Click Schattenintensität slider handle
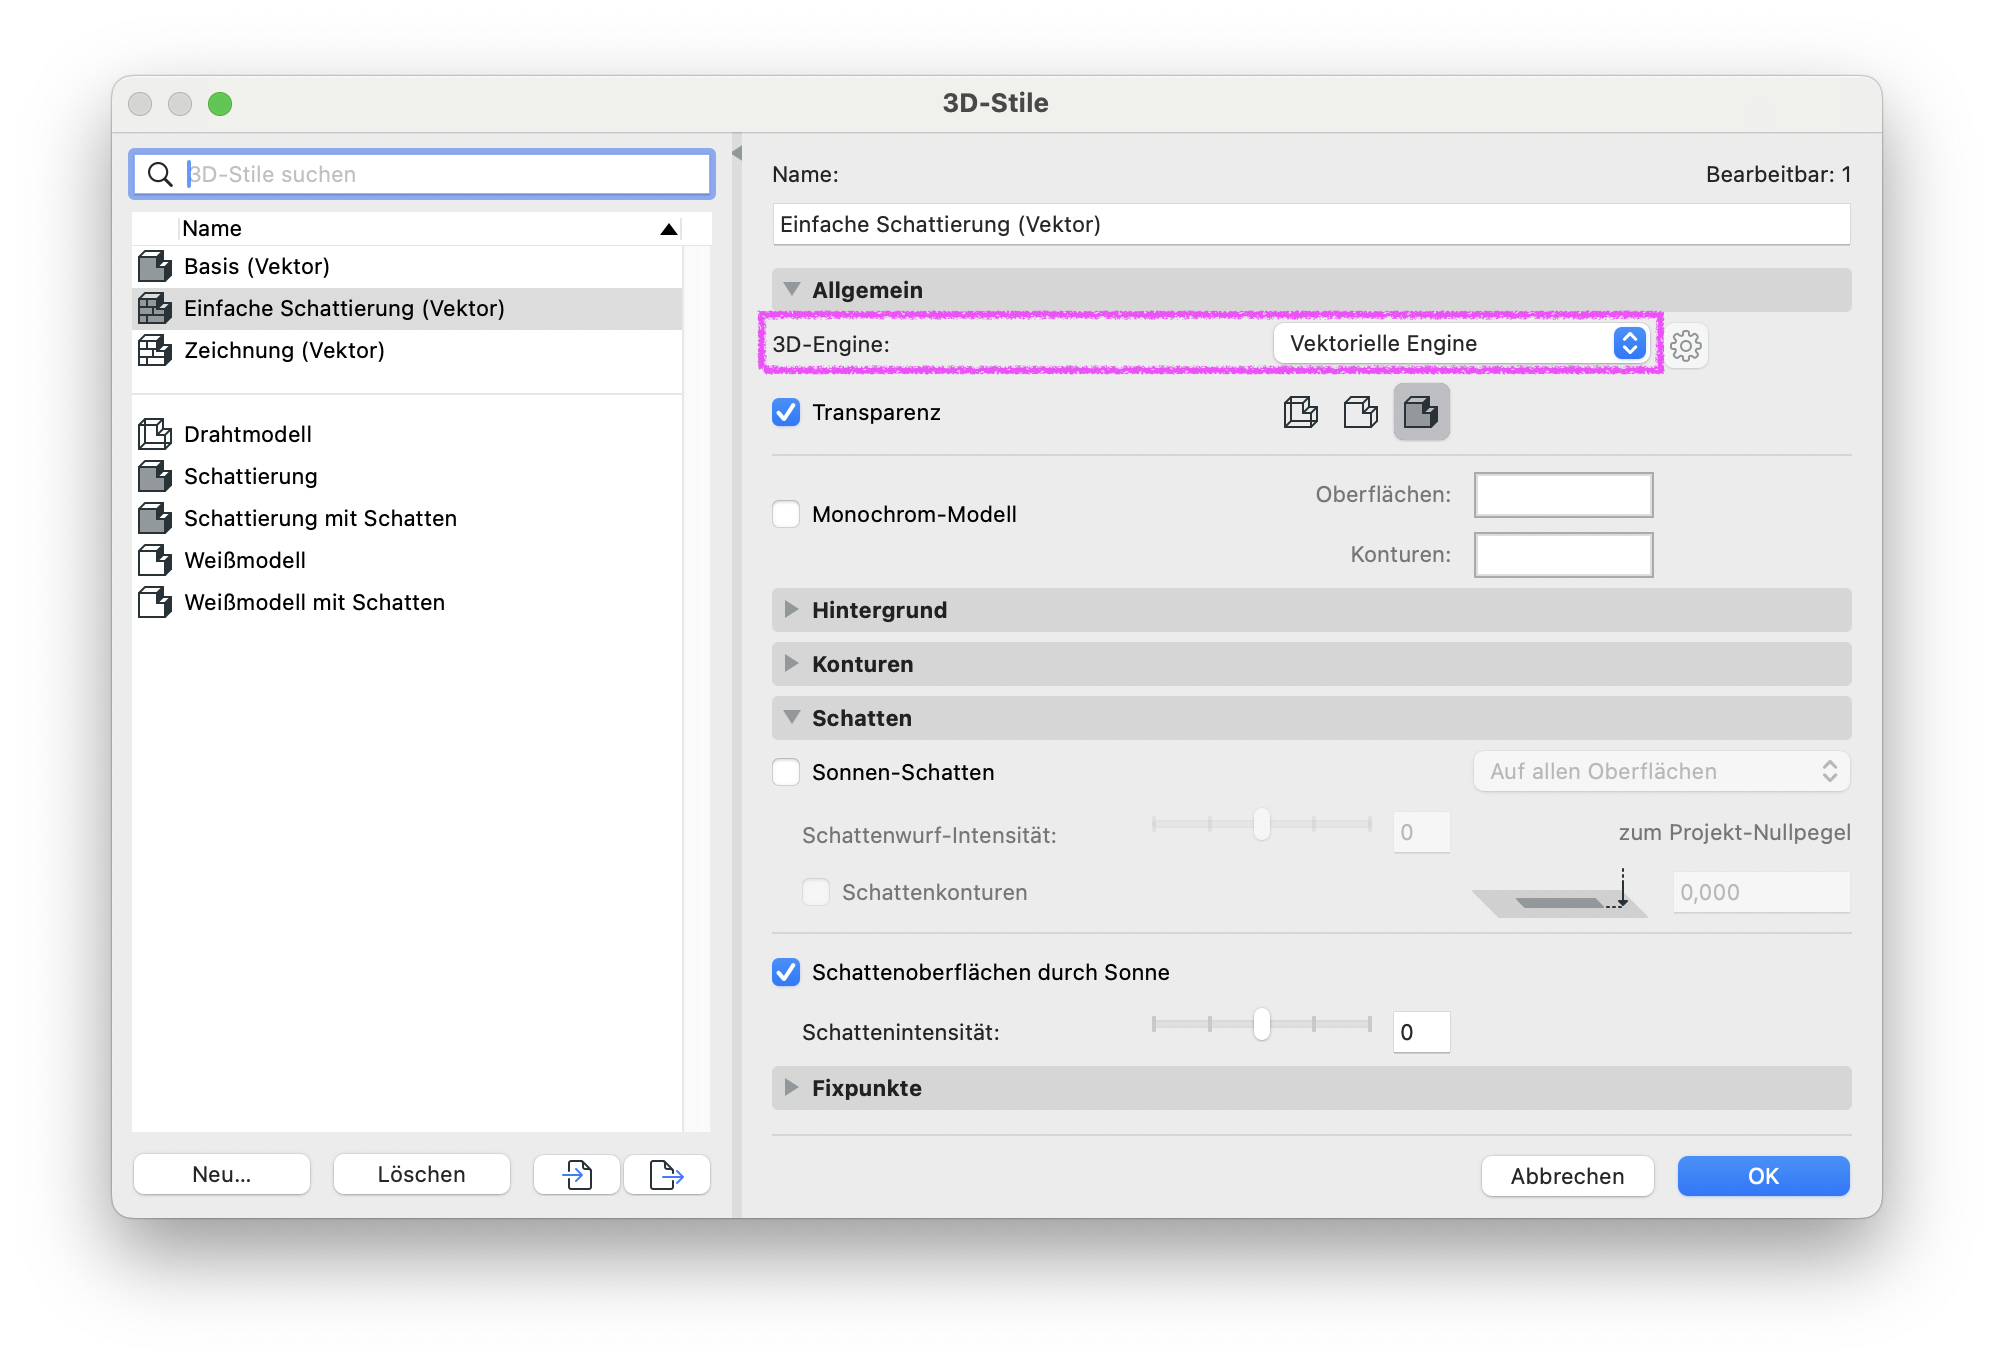 [1262, 1024]
